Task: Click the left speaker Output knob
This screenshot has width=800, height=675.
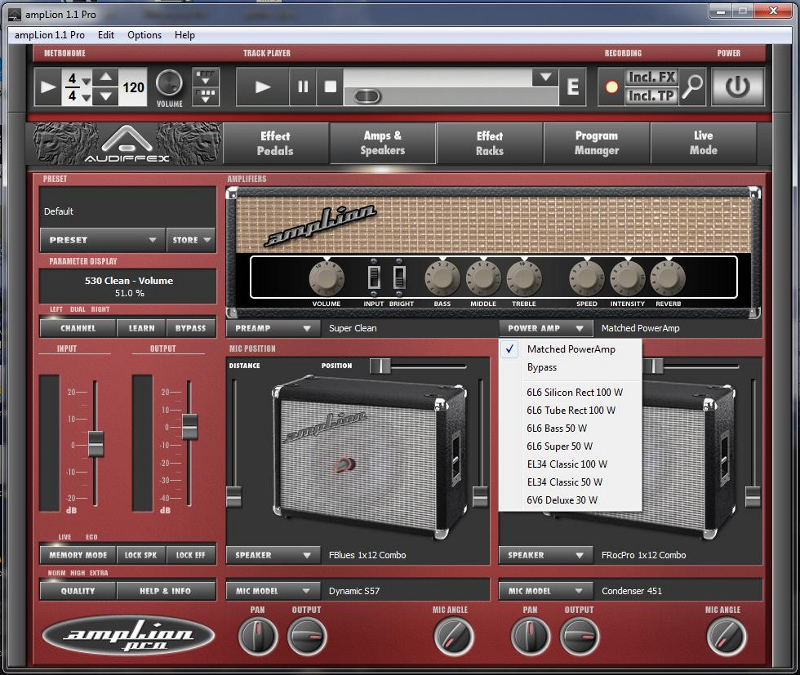Action: [307, 636]
